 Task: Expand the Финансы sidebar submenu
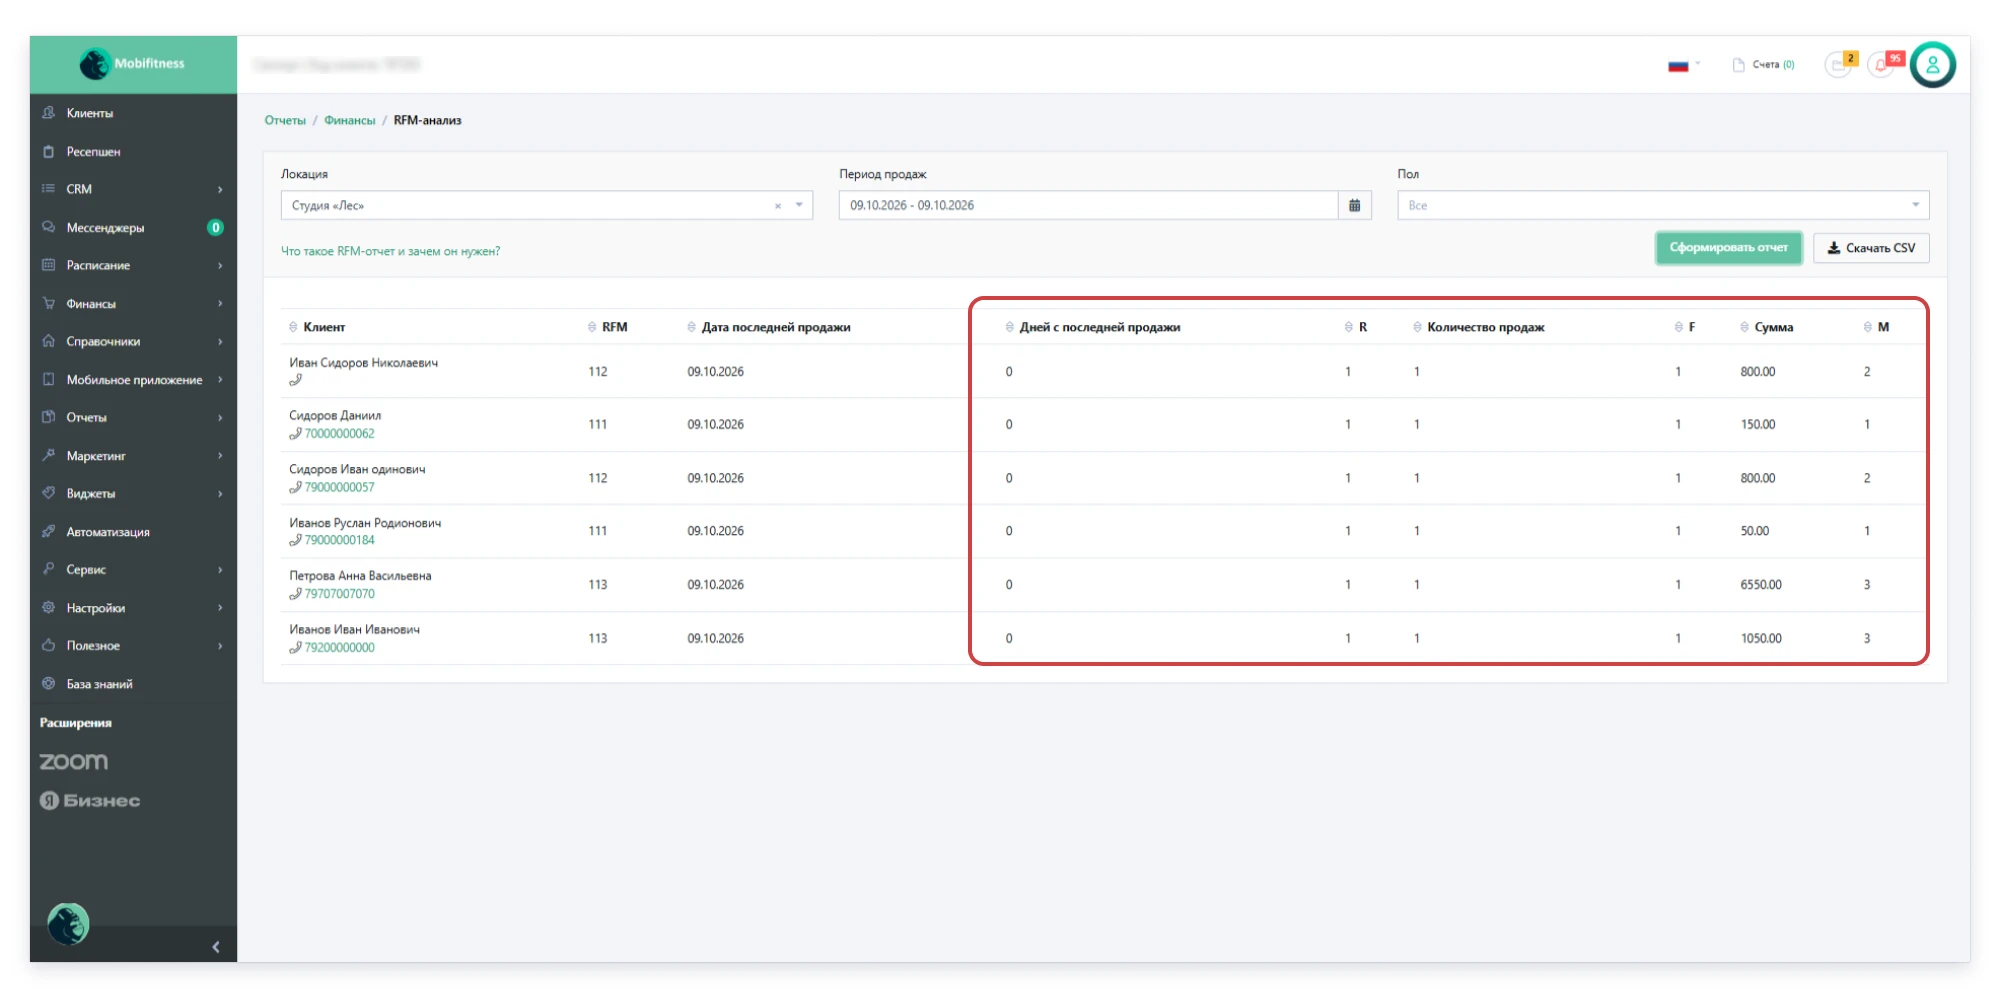click(133, 303)
